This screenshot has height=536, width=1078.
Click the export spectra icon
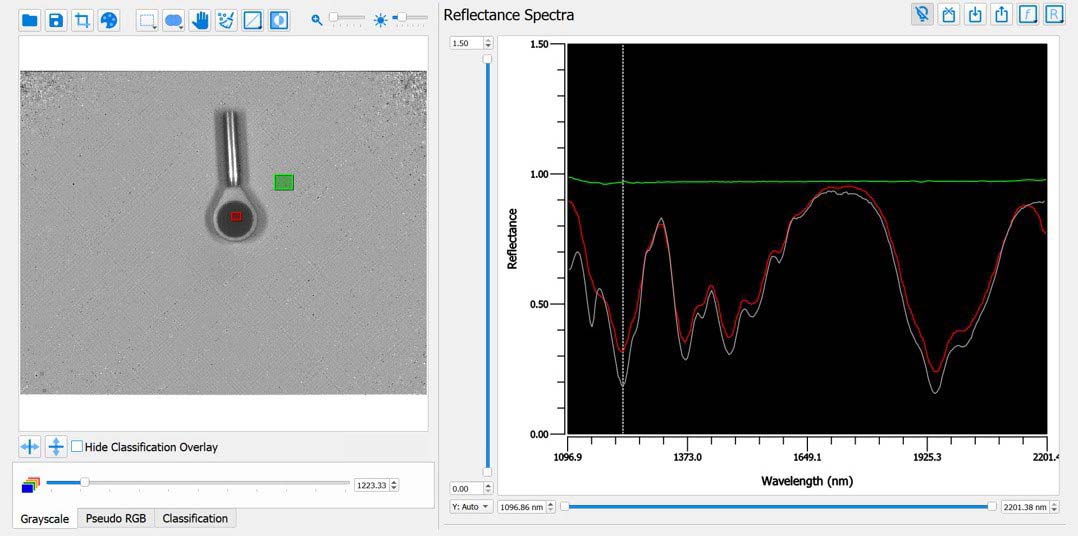(1001, 15)
